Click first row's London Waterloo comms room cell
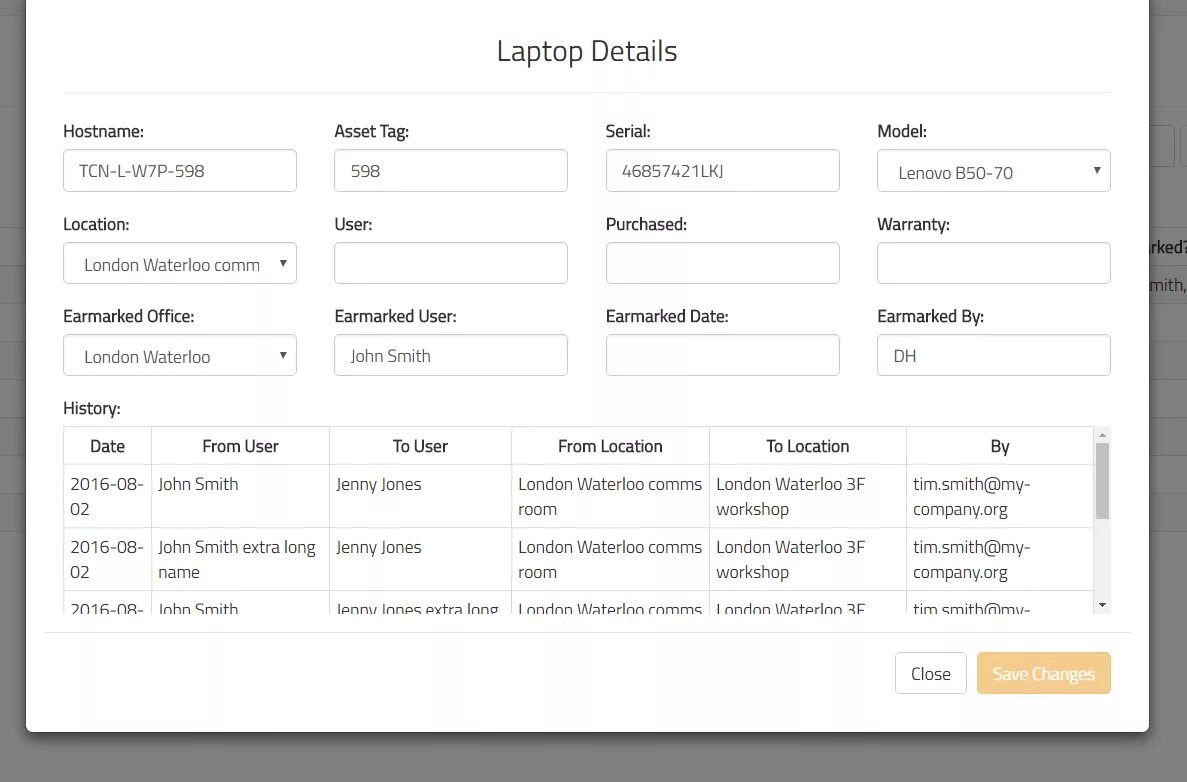1187x782 pixels. 610,496
